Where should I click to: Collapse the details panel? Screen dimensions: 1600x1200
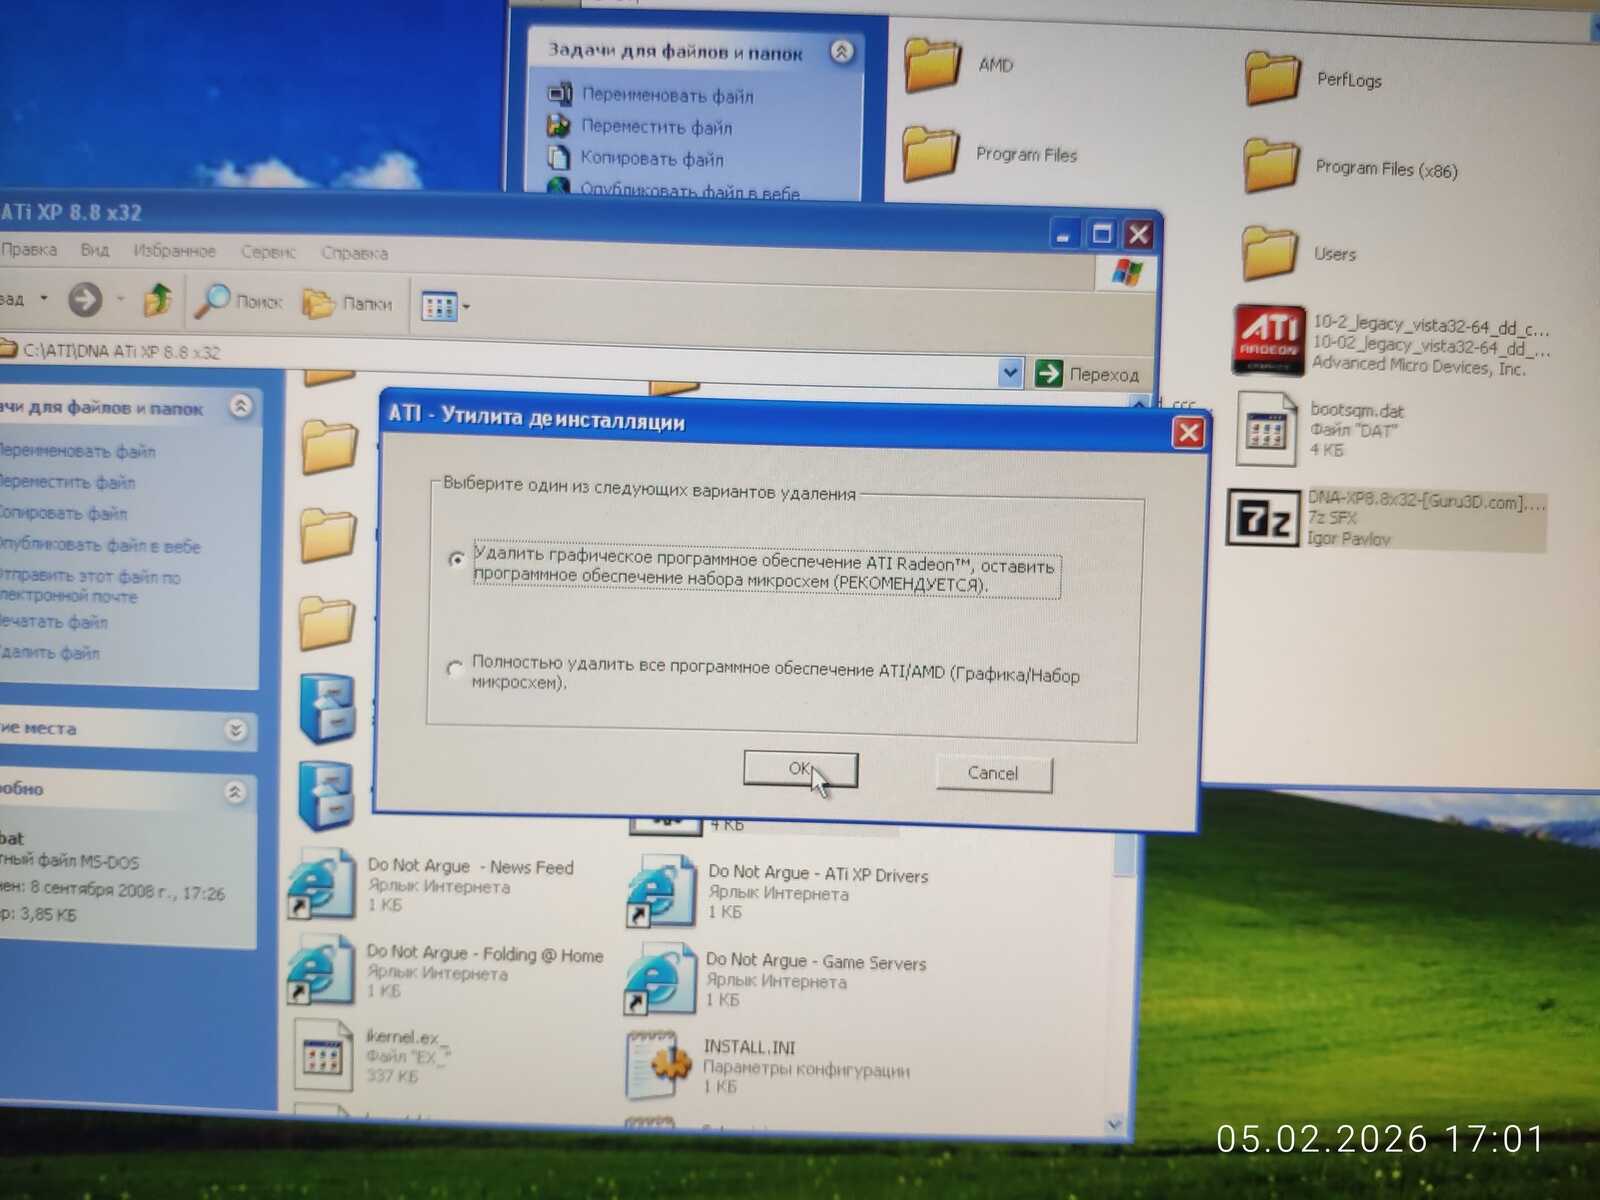click(235, 792)
